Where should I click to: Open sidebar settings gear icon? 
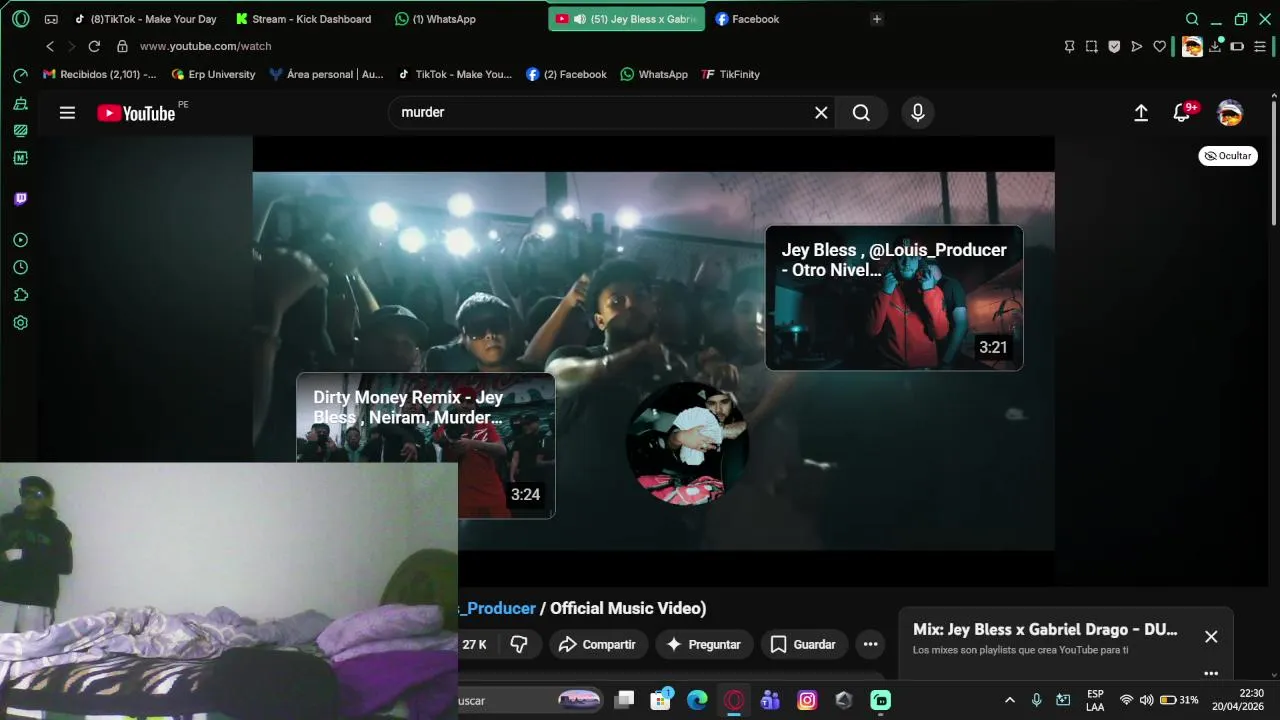pyautogui.click(x=20, y=323)
